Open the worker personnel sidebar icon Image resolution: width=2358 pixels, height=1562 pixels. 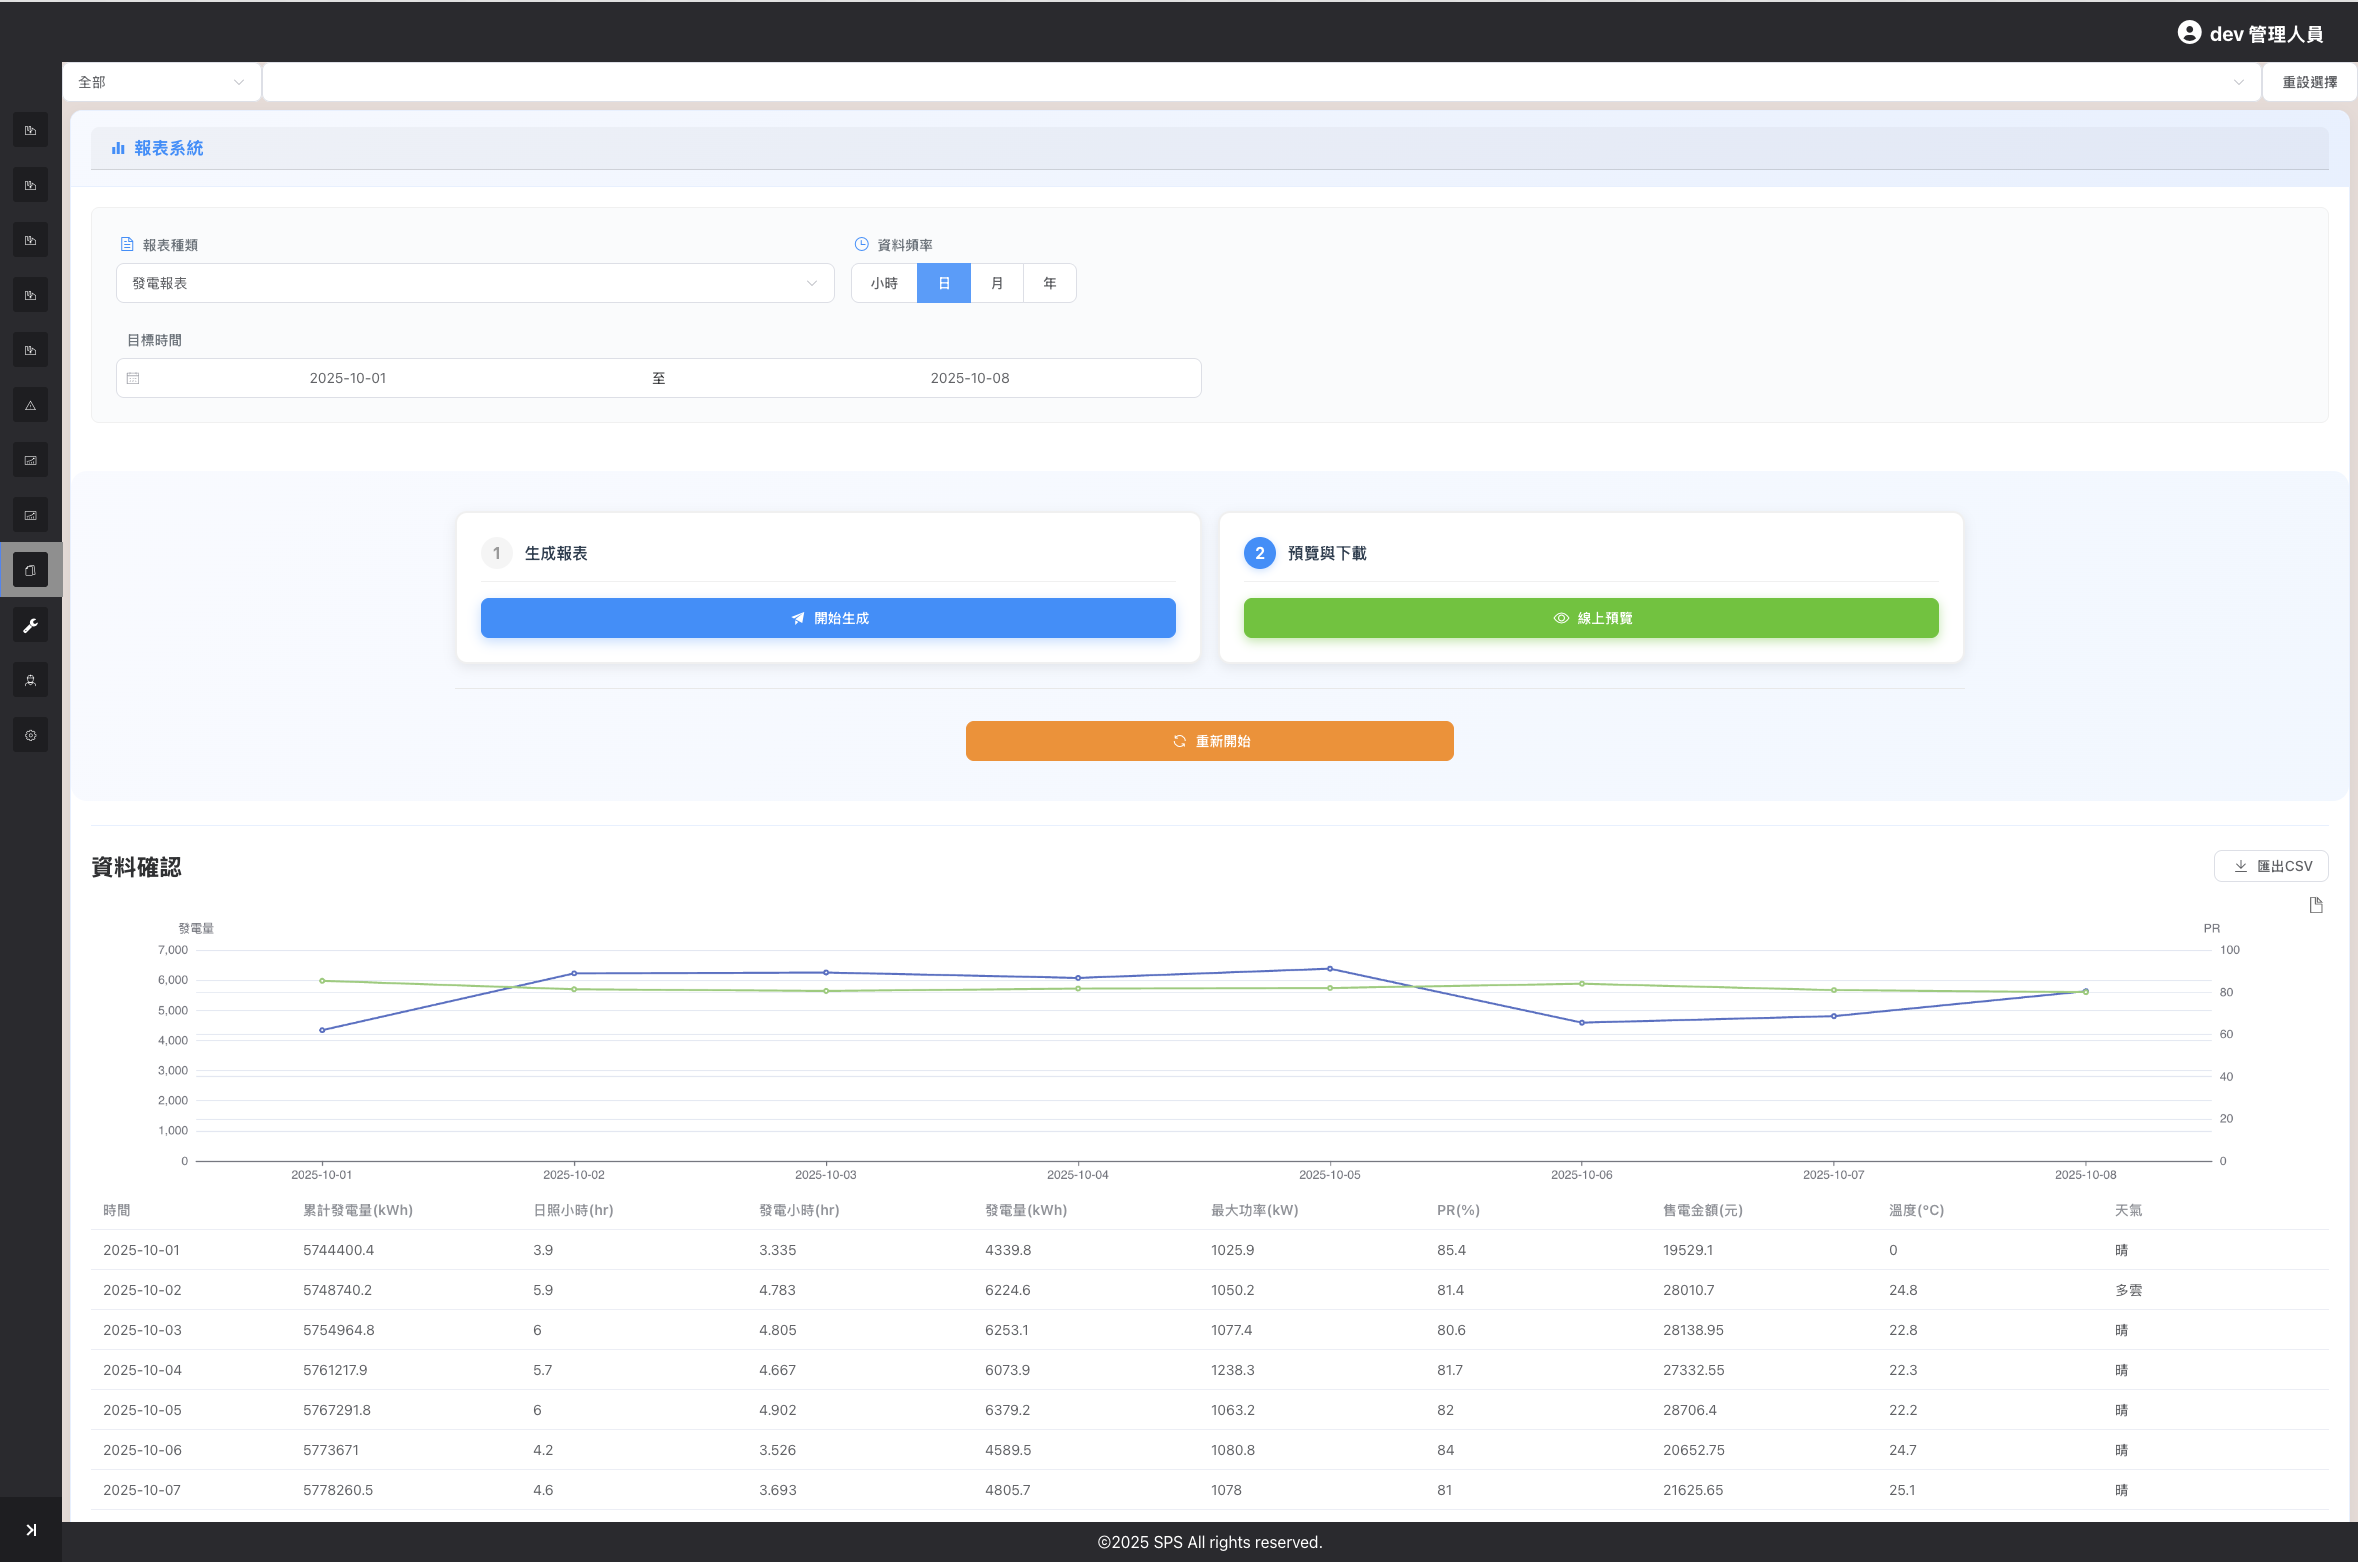[30, 680]
